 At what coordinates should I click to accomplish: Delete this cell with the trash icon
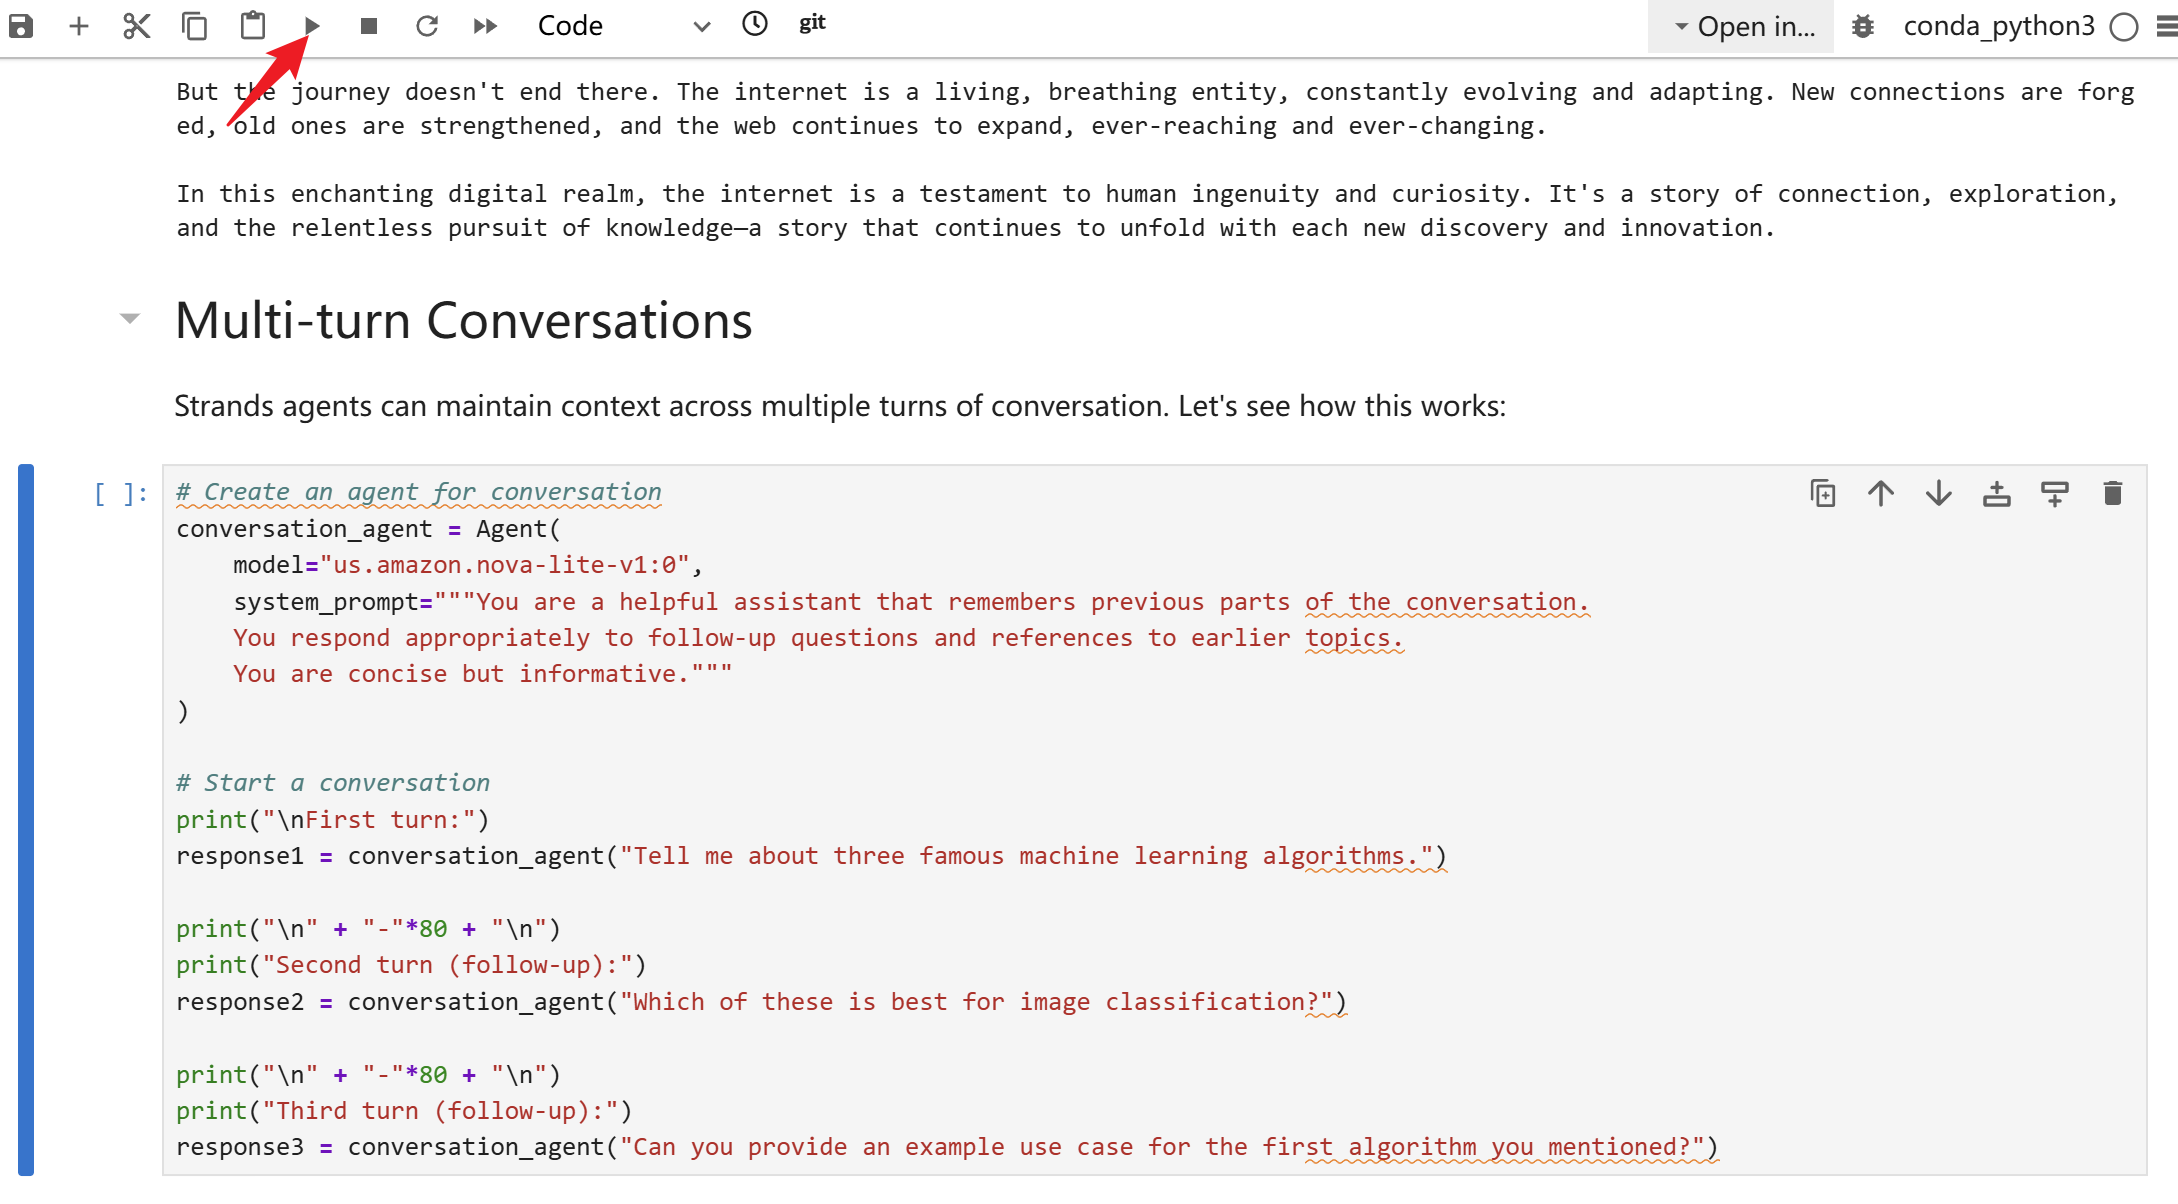click(2113, 493)
